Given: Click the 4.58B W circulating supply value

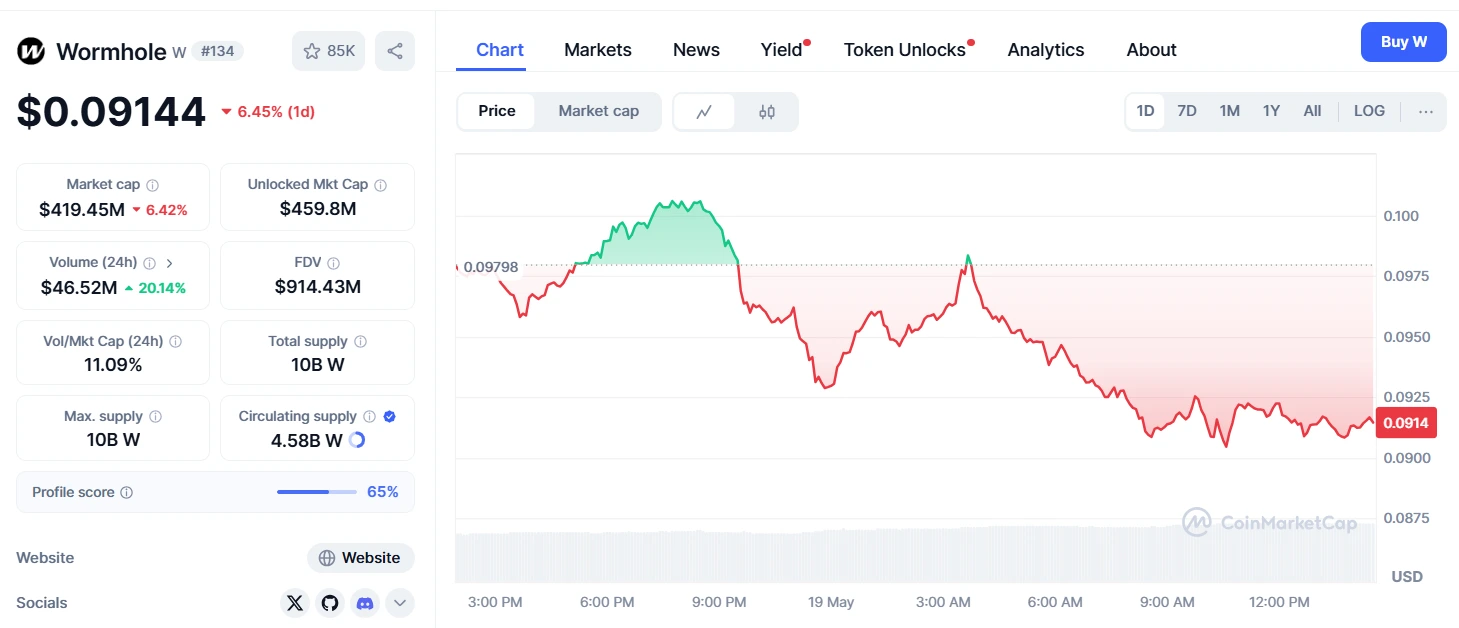Looking at the screenshot, I should (307, 440).
